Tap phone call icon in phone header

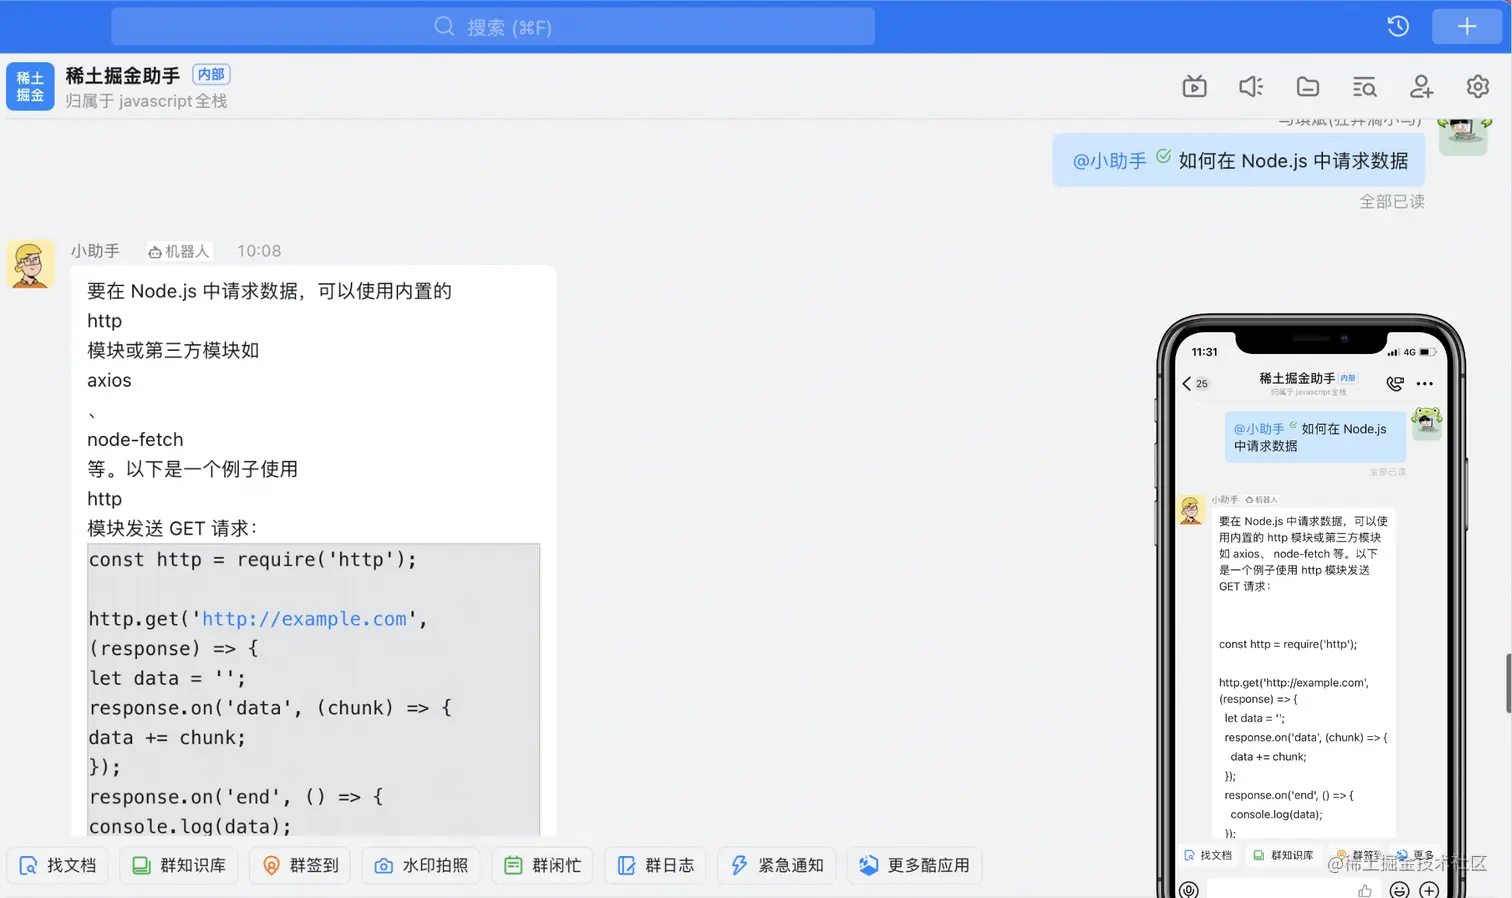tap(1395, 383)
